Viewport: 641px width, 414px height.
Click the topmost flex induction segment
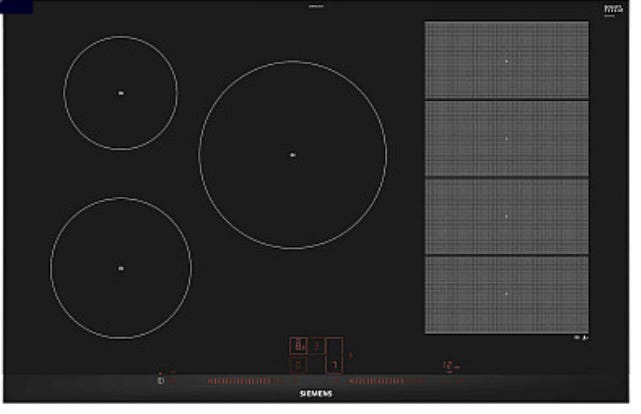(x=507, y=60)
